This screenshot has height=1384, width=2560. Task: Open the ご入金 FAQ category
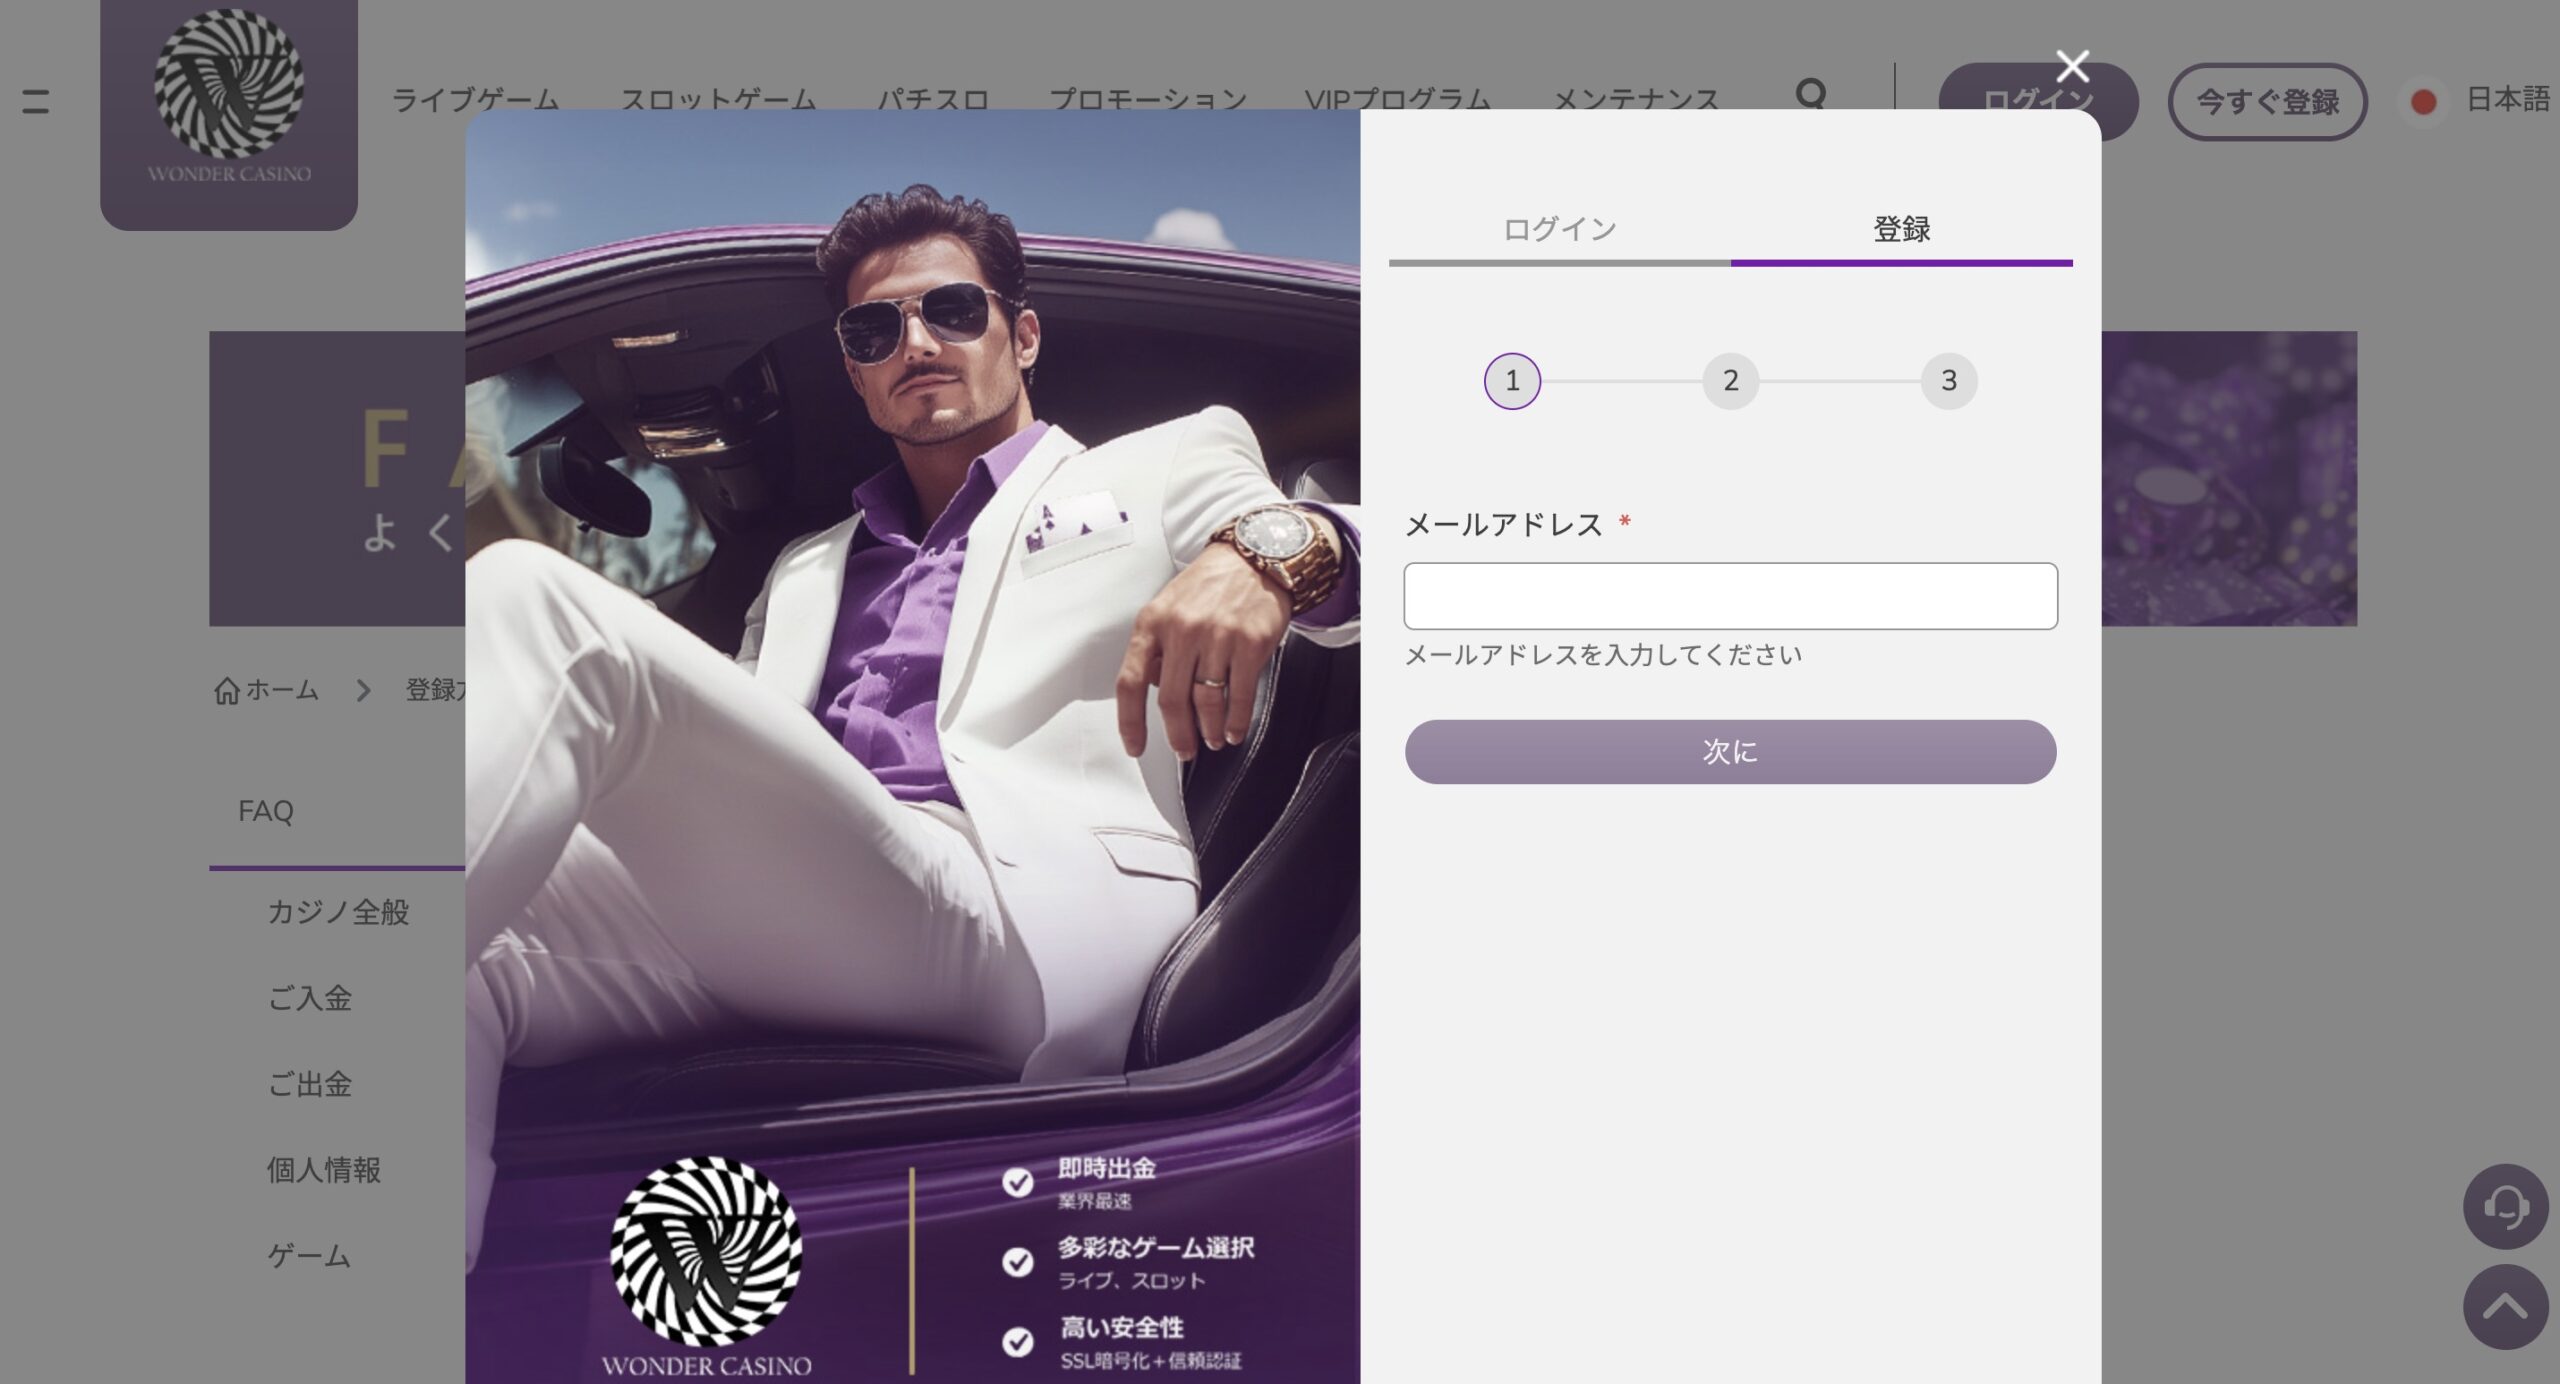309,998
